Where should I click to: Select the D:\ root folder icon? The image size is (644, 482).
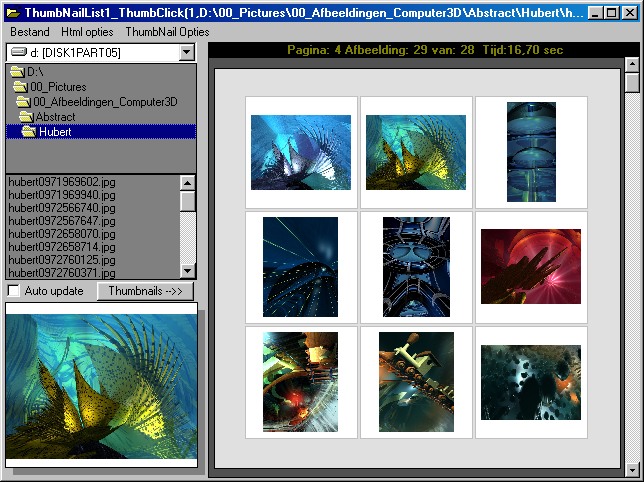click(x=17, y=72)
